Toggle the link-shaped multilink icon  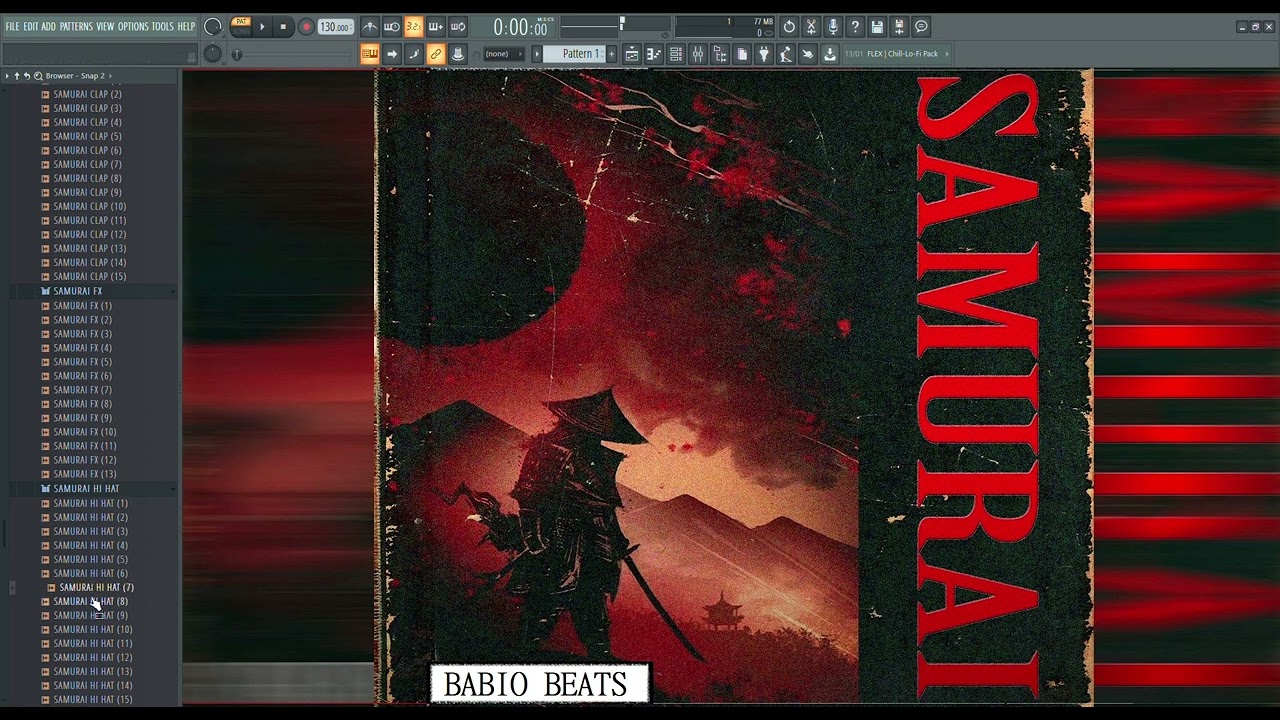click(436, 54)
